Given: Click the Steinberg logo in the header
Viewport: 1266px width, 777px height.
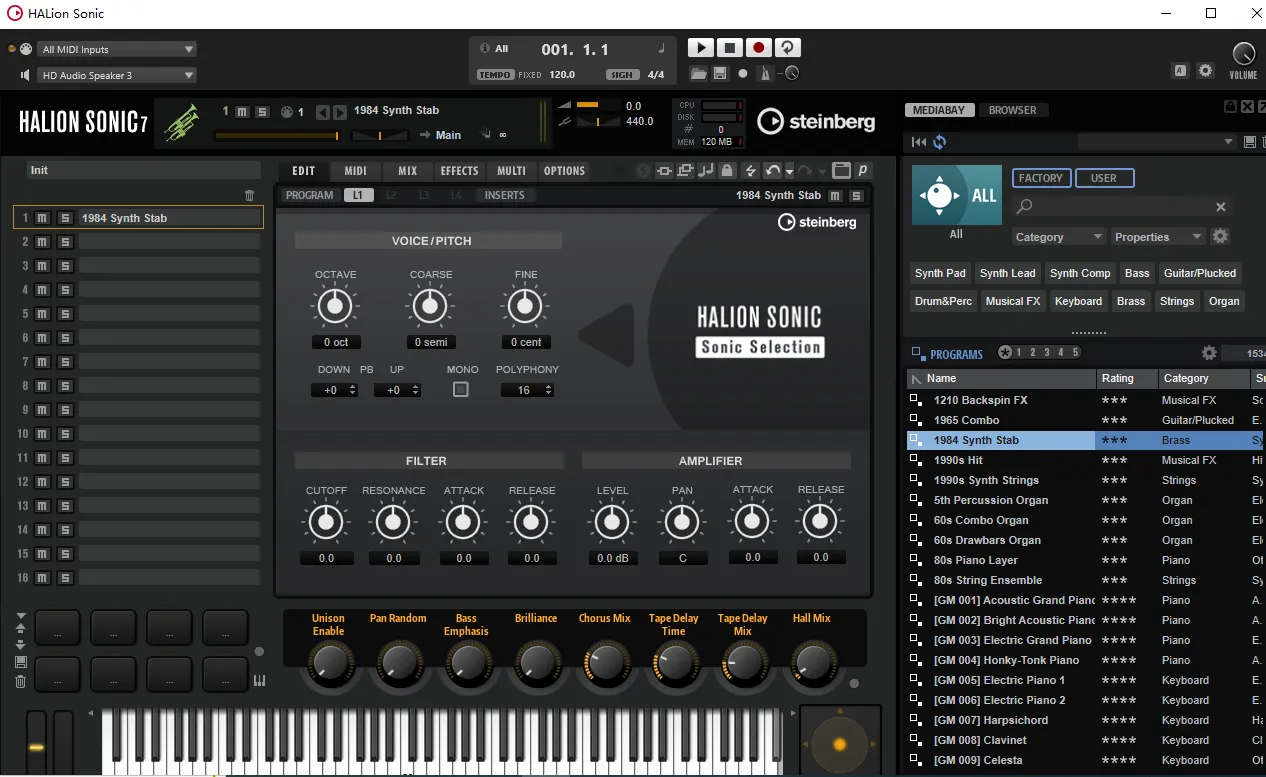Looking at the screenshot, I should [816, 122].
